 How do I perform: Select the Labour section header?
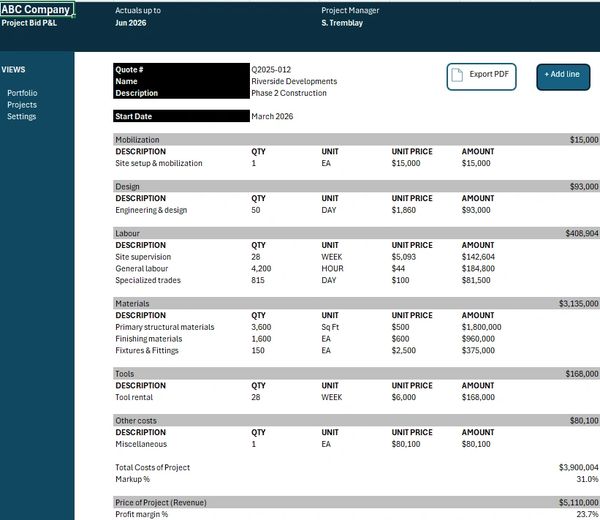pyautogui.click(x=356, y=233)
